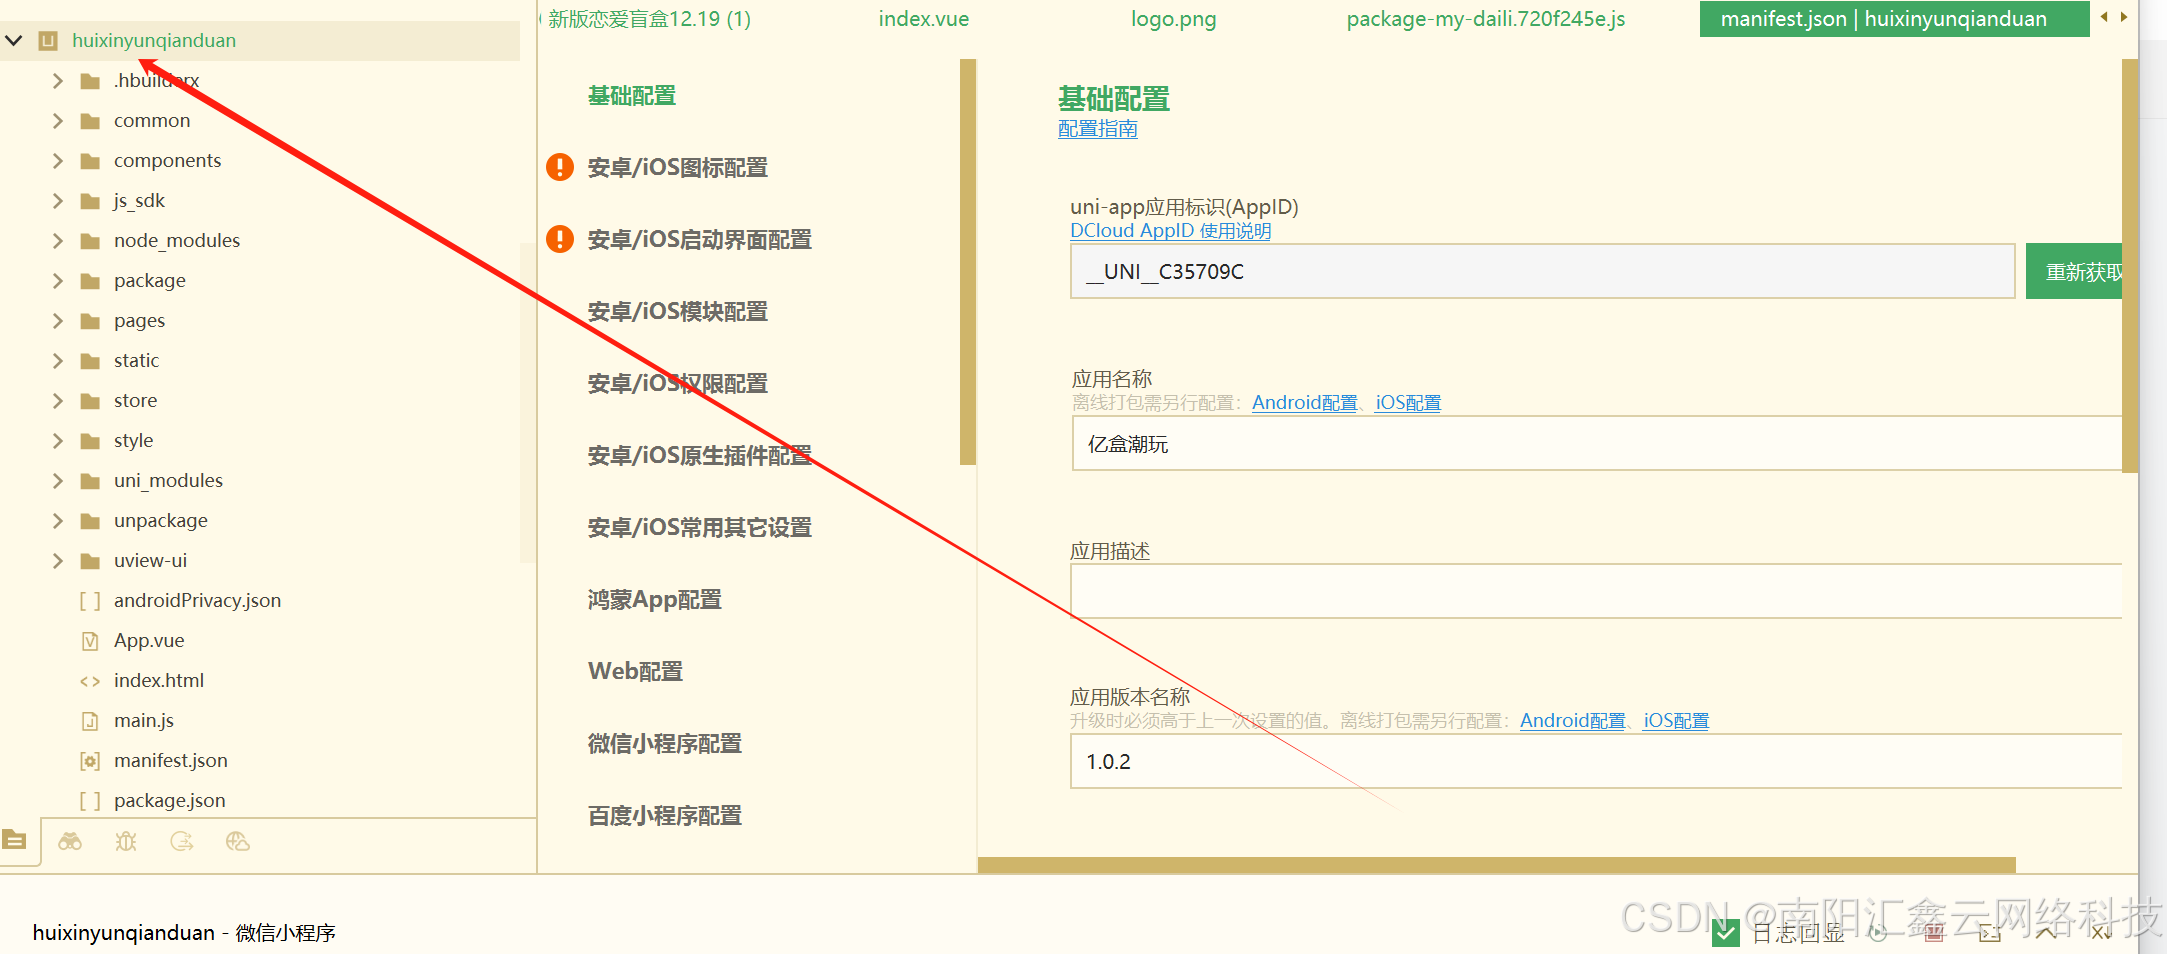Screen dimensions: 2167x954
Task: Switch to 新版恋爱盲盒12.19 (1) tab
Action: click(649, 19)
